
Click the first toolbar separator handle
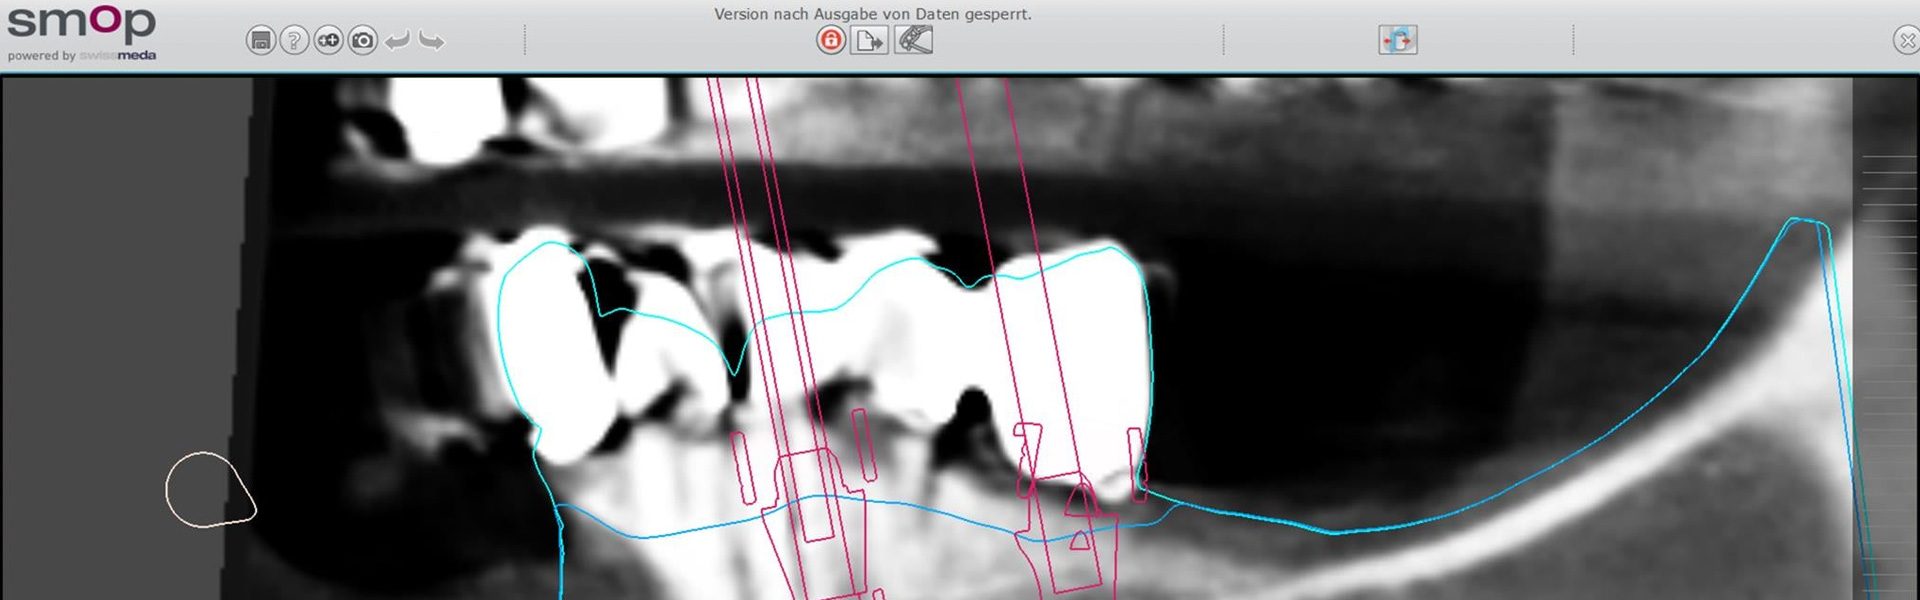pyautogui.click(x=525, y=40)
